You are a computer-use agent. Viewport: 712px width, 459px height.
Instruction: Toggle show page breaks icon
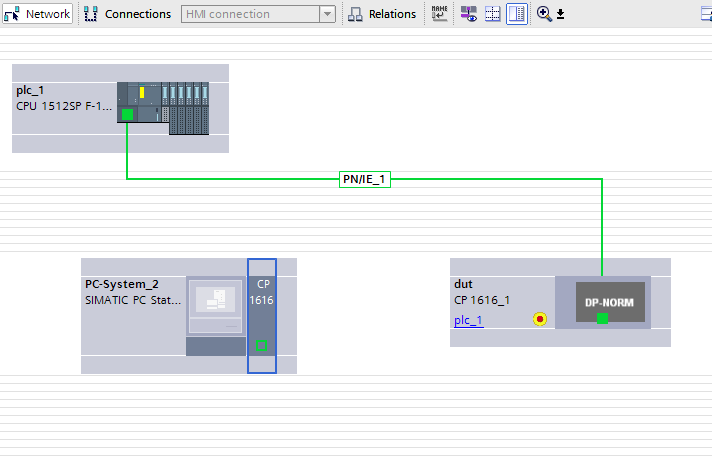click(492, 14)
